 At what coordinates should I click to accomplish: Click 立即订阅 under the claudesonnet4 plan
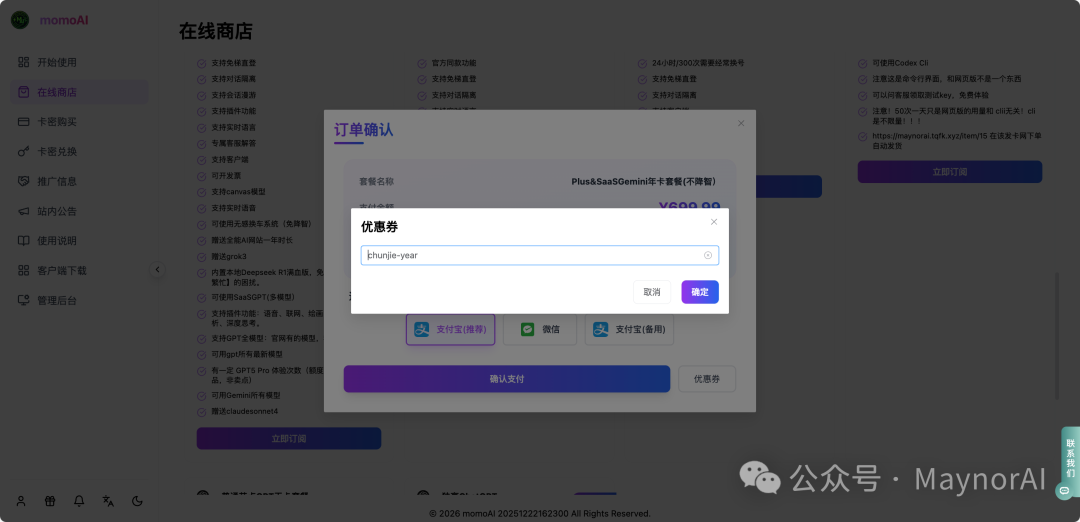pyautogui.click(x=289, y=439)
